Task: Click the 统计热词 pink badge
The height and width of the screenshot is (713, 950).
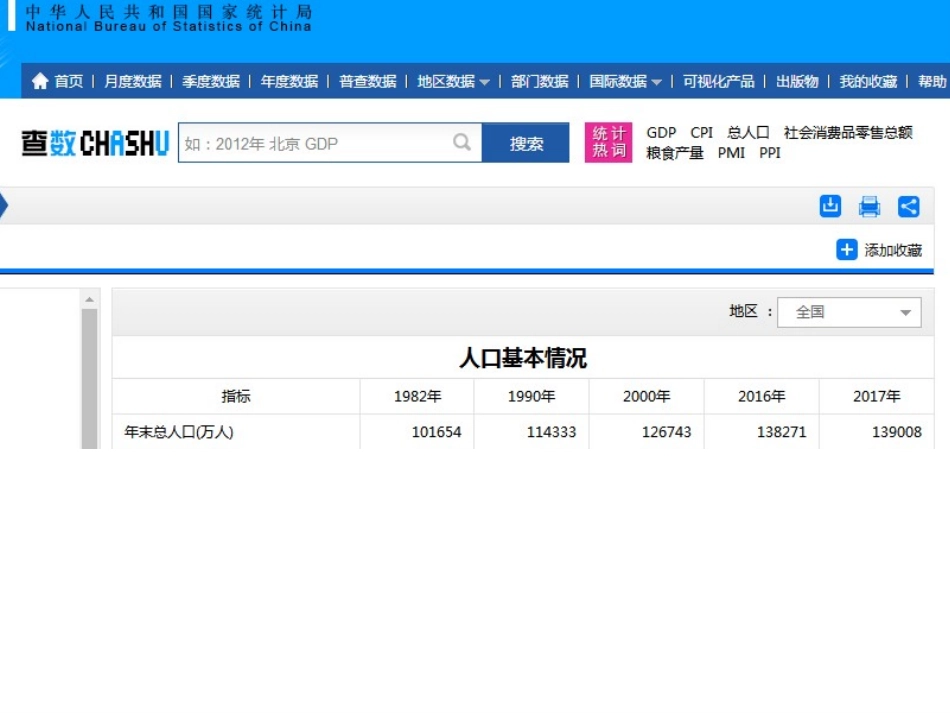Action: coord(608,142)
